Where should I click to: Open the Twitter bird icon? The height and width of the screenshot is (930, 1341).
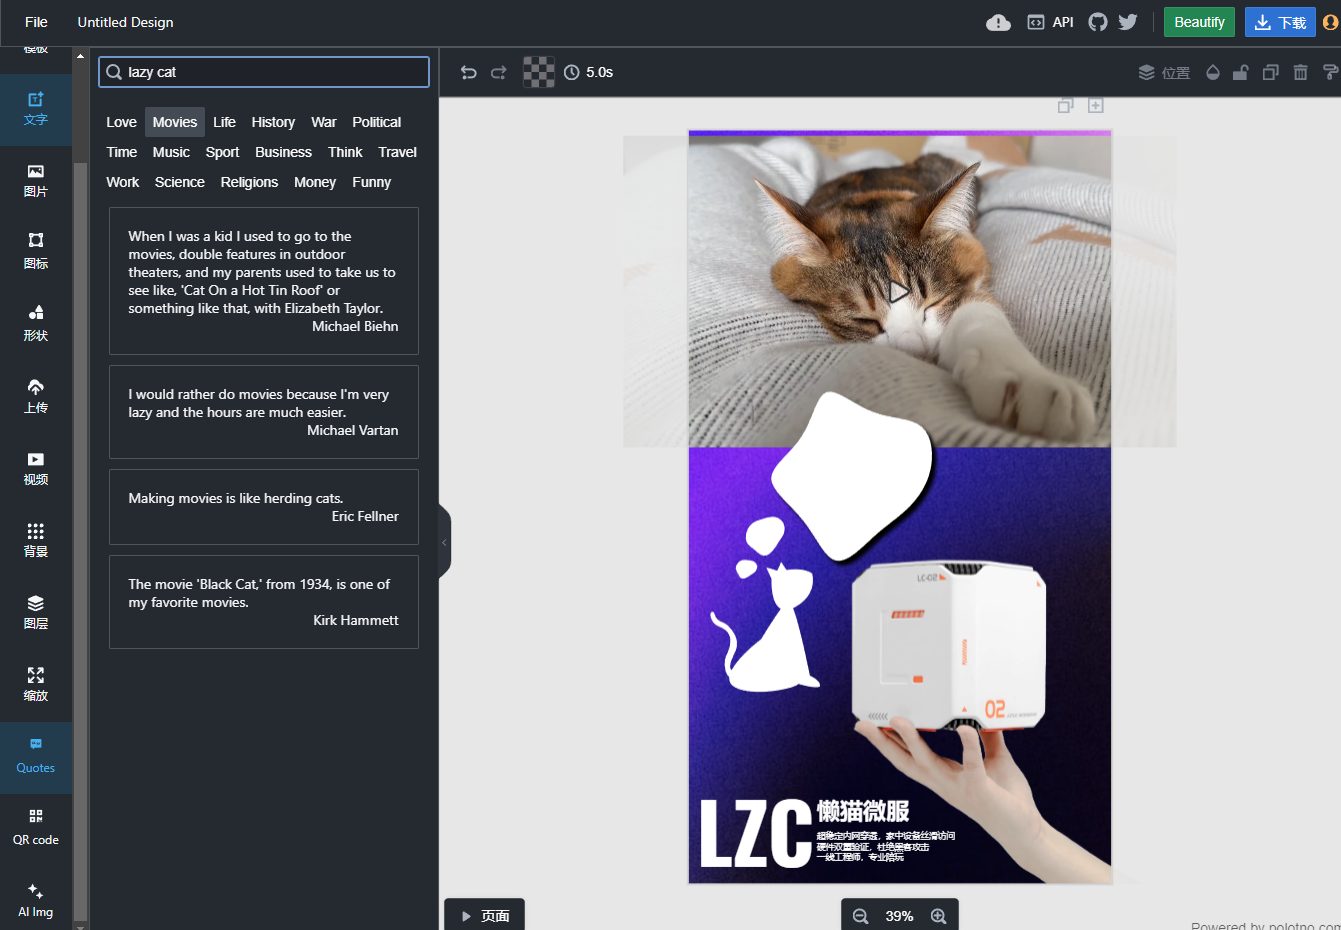click(1128, 22)
